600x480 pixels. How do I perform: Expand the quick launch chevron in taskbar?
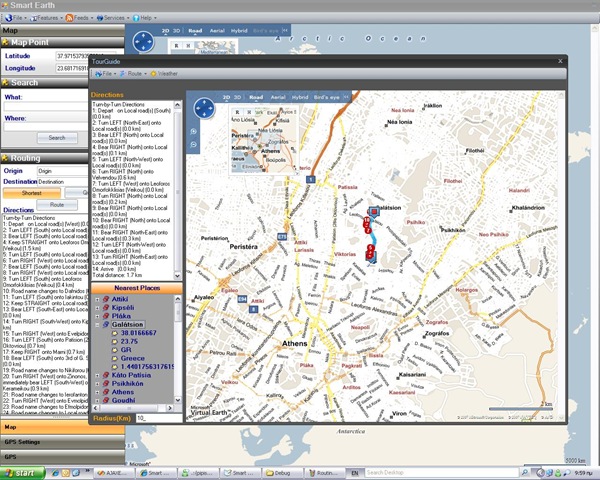(x=87, y=471)
